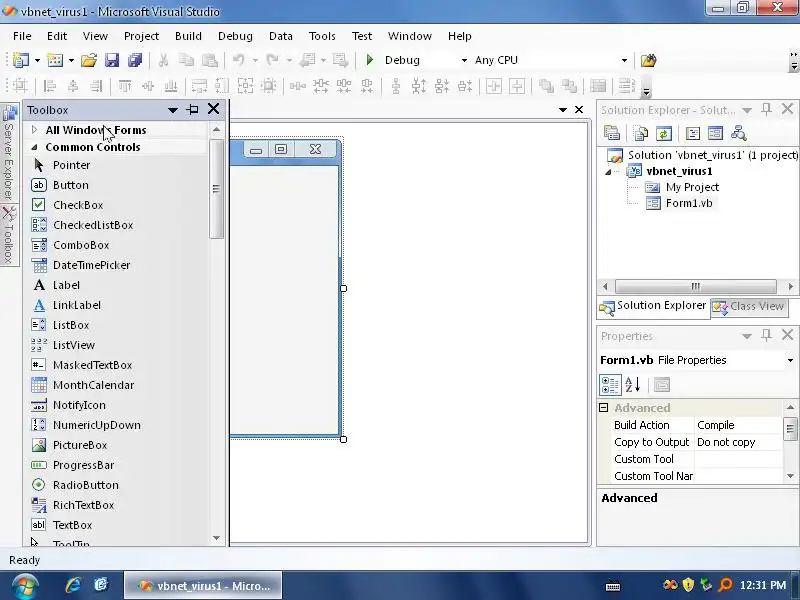
Task: Click the Properties icon in Solution Explorer toolbar
Action: pyautogui.click(x=612, y=133)
